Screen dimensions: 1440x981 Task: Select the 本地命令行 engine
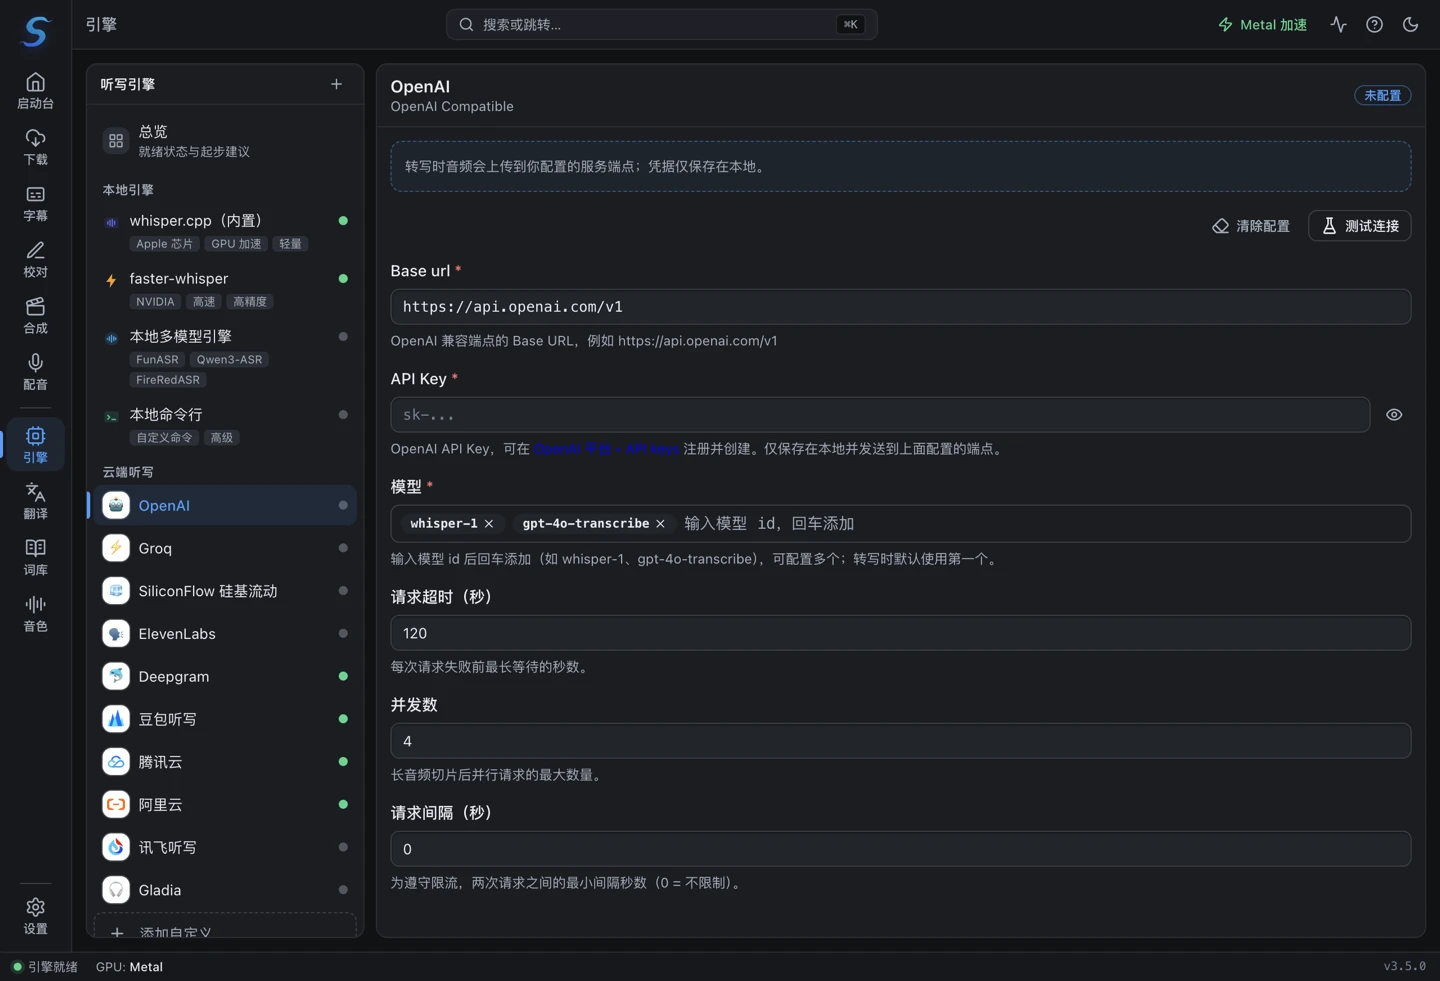click(225, 425)
